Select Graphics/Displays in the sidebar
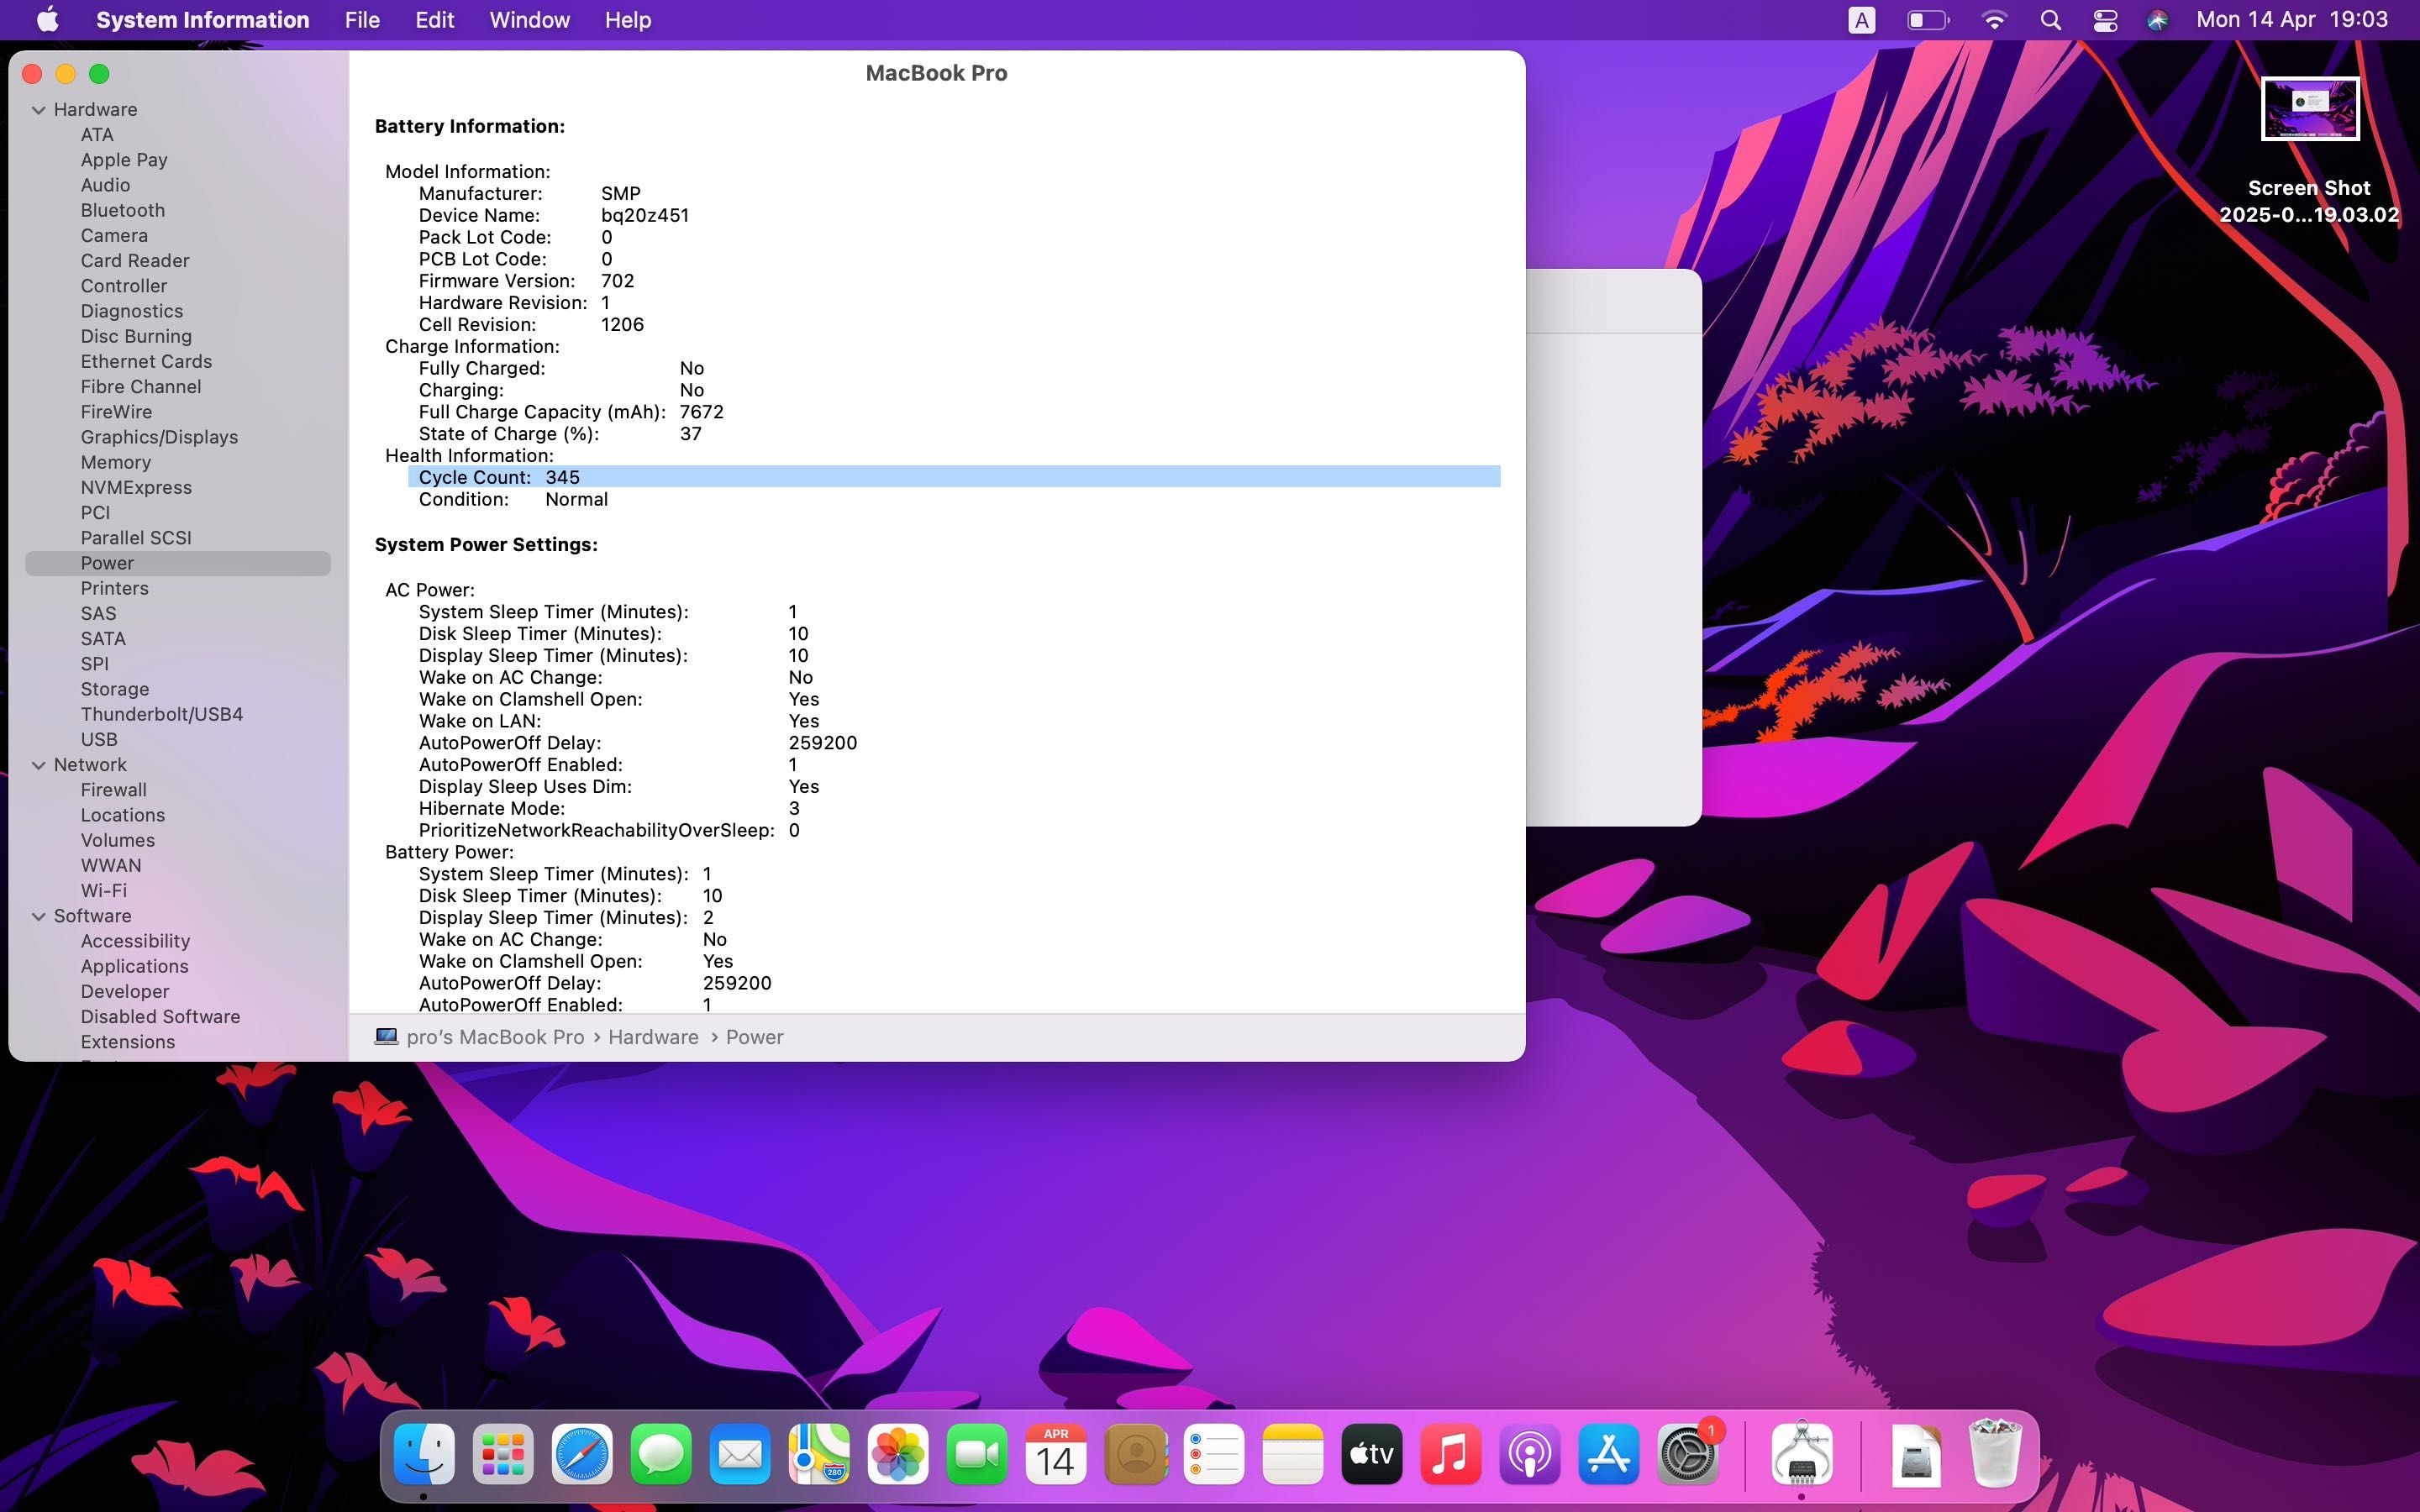2420x1512 pixels. [159, 437]
